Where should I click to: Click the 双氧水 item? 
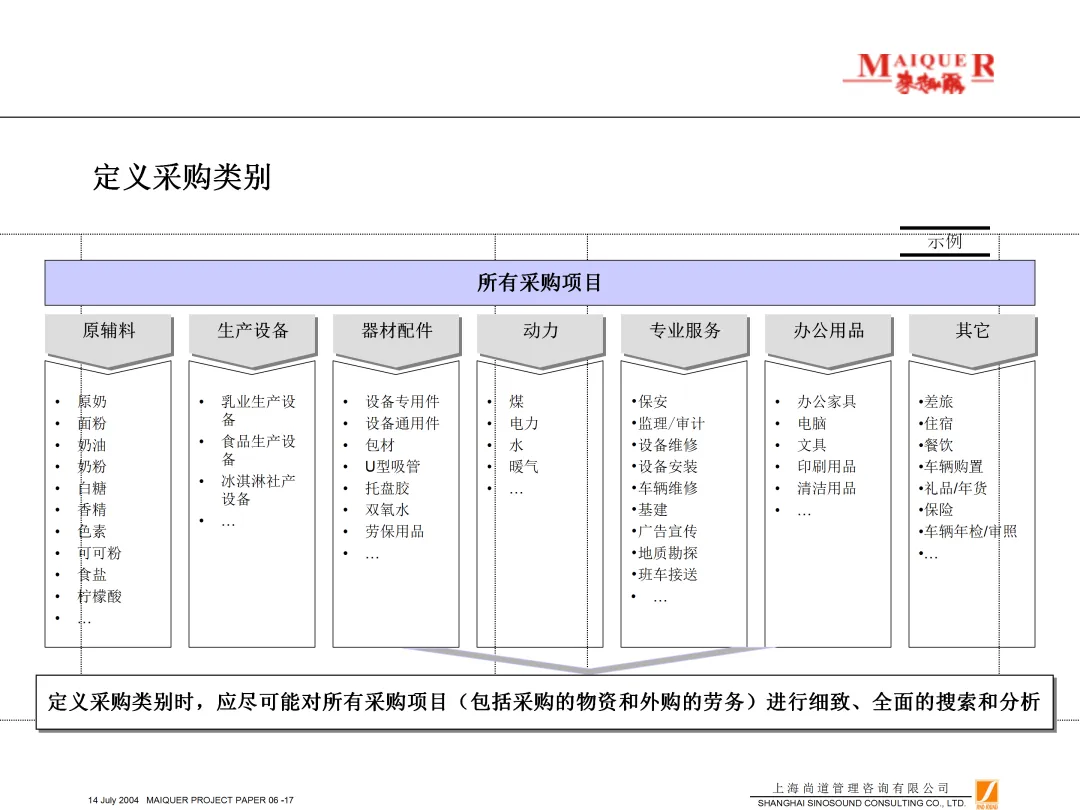click(x=387, y=510)
